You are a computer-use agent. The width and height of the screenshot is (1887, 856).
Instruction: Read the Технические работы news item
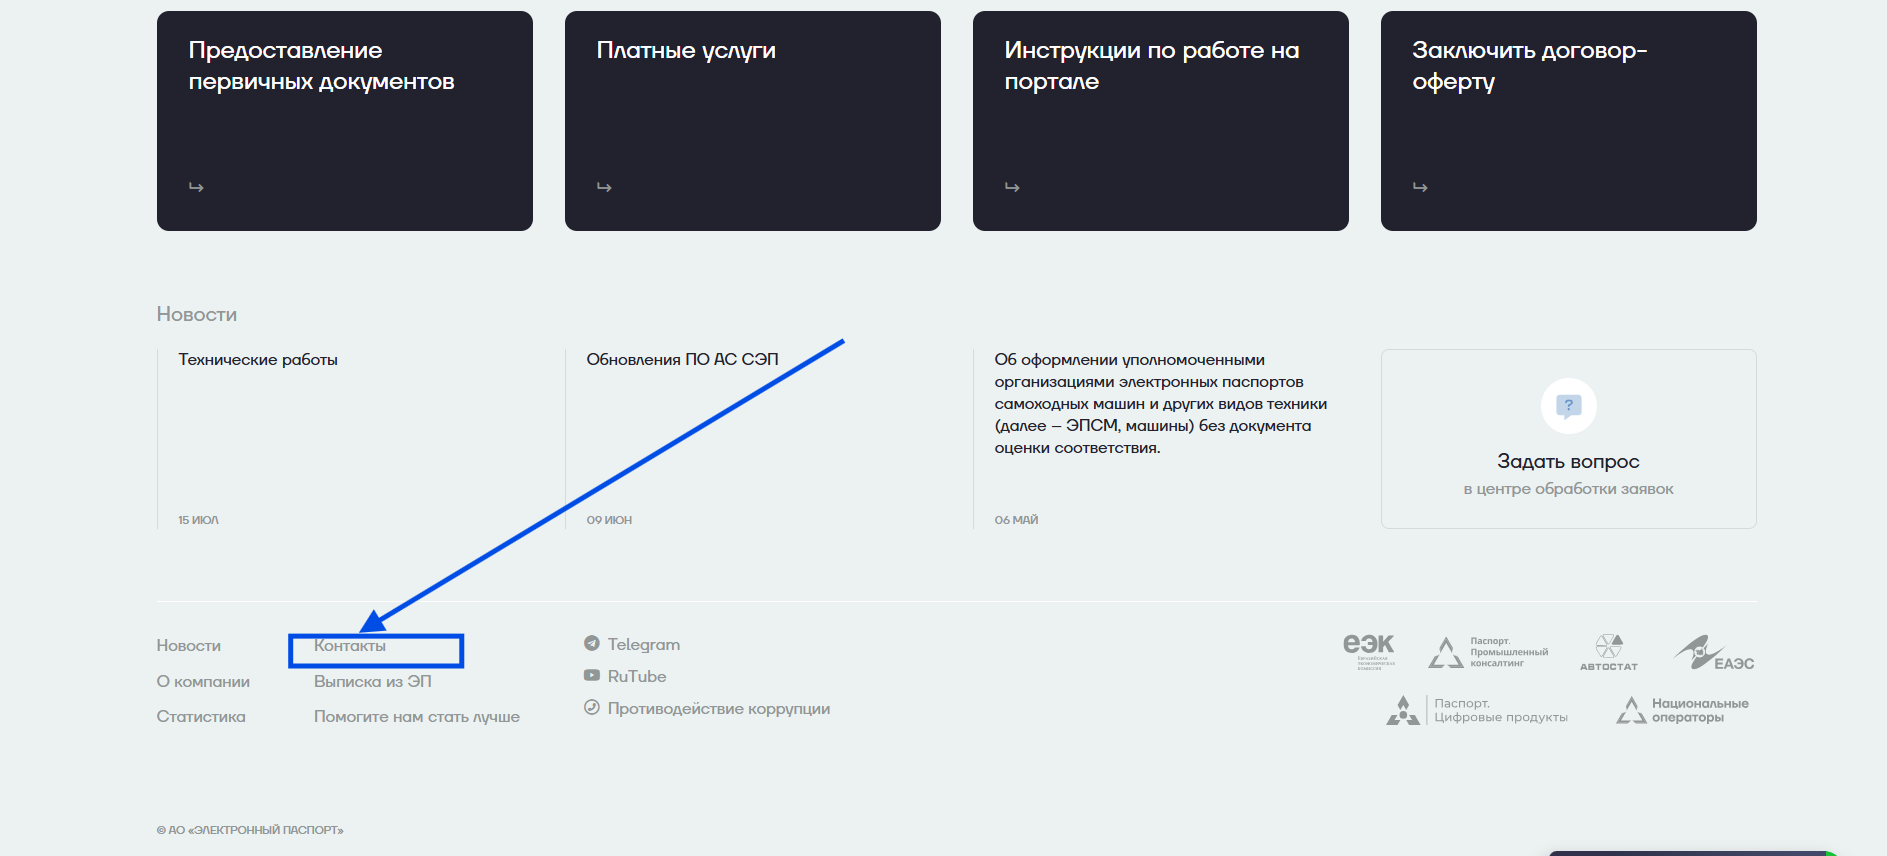tap(258, 360)
